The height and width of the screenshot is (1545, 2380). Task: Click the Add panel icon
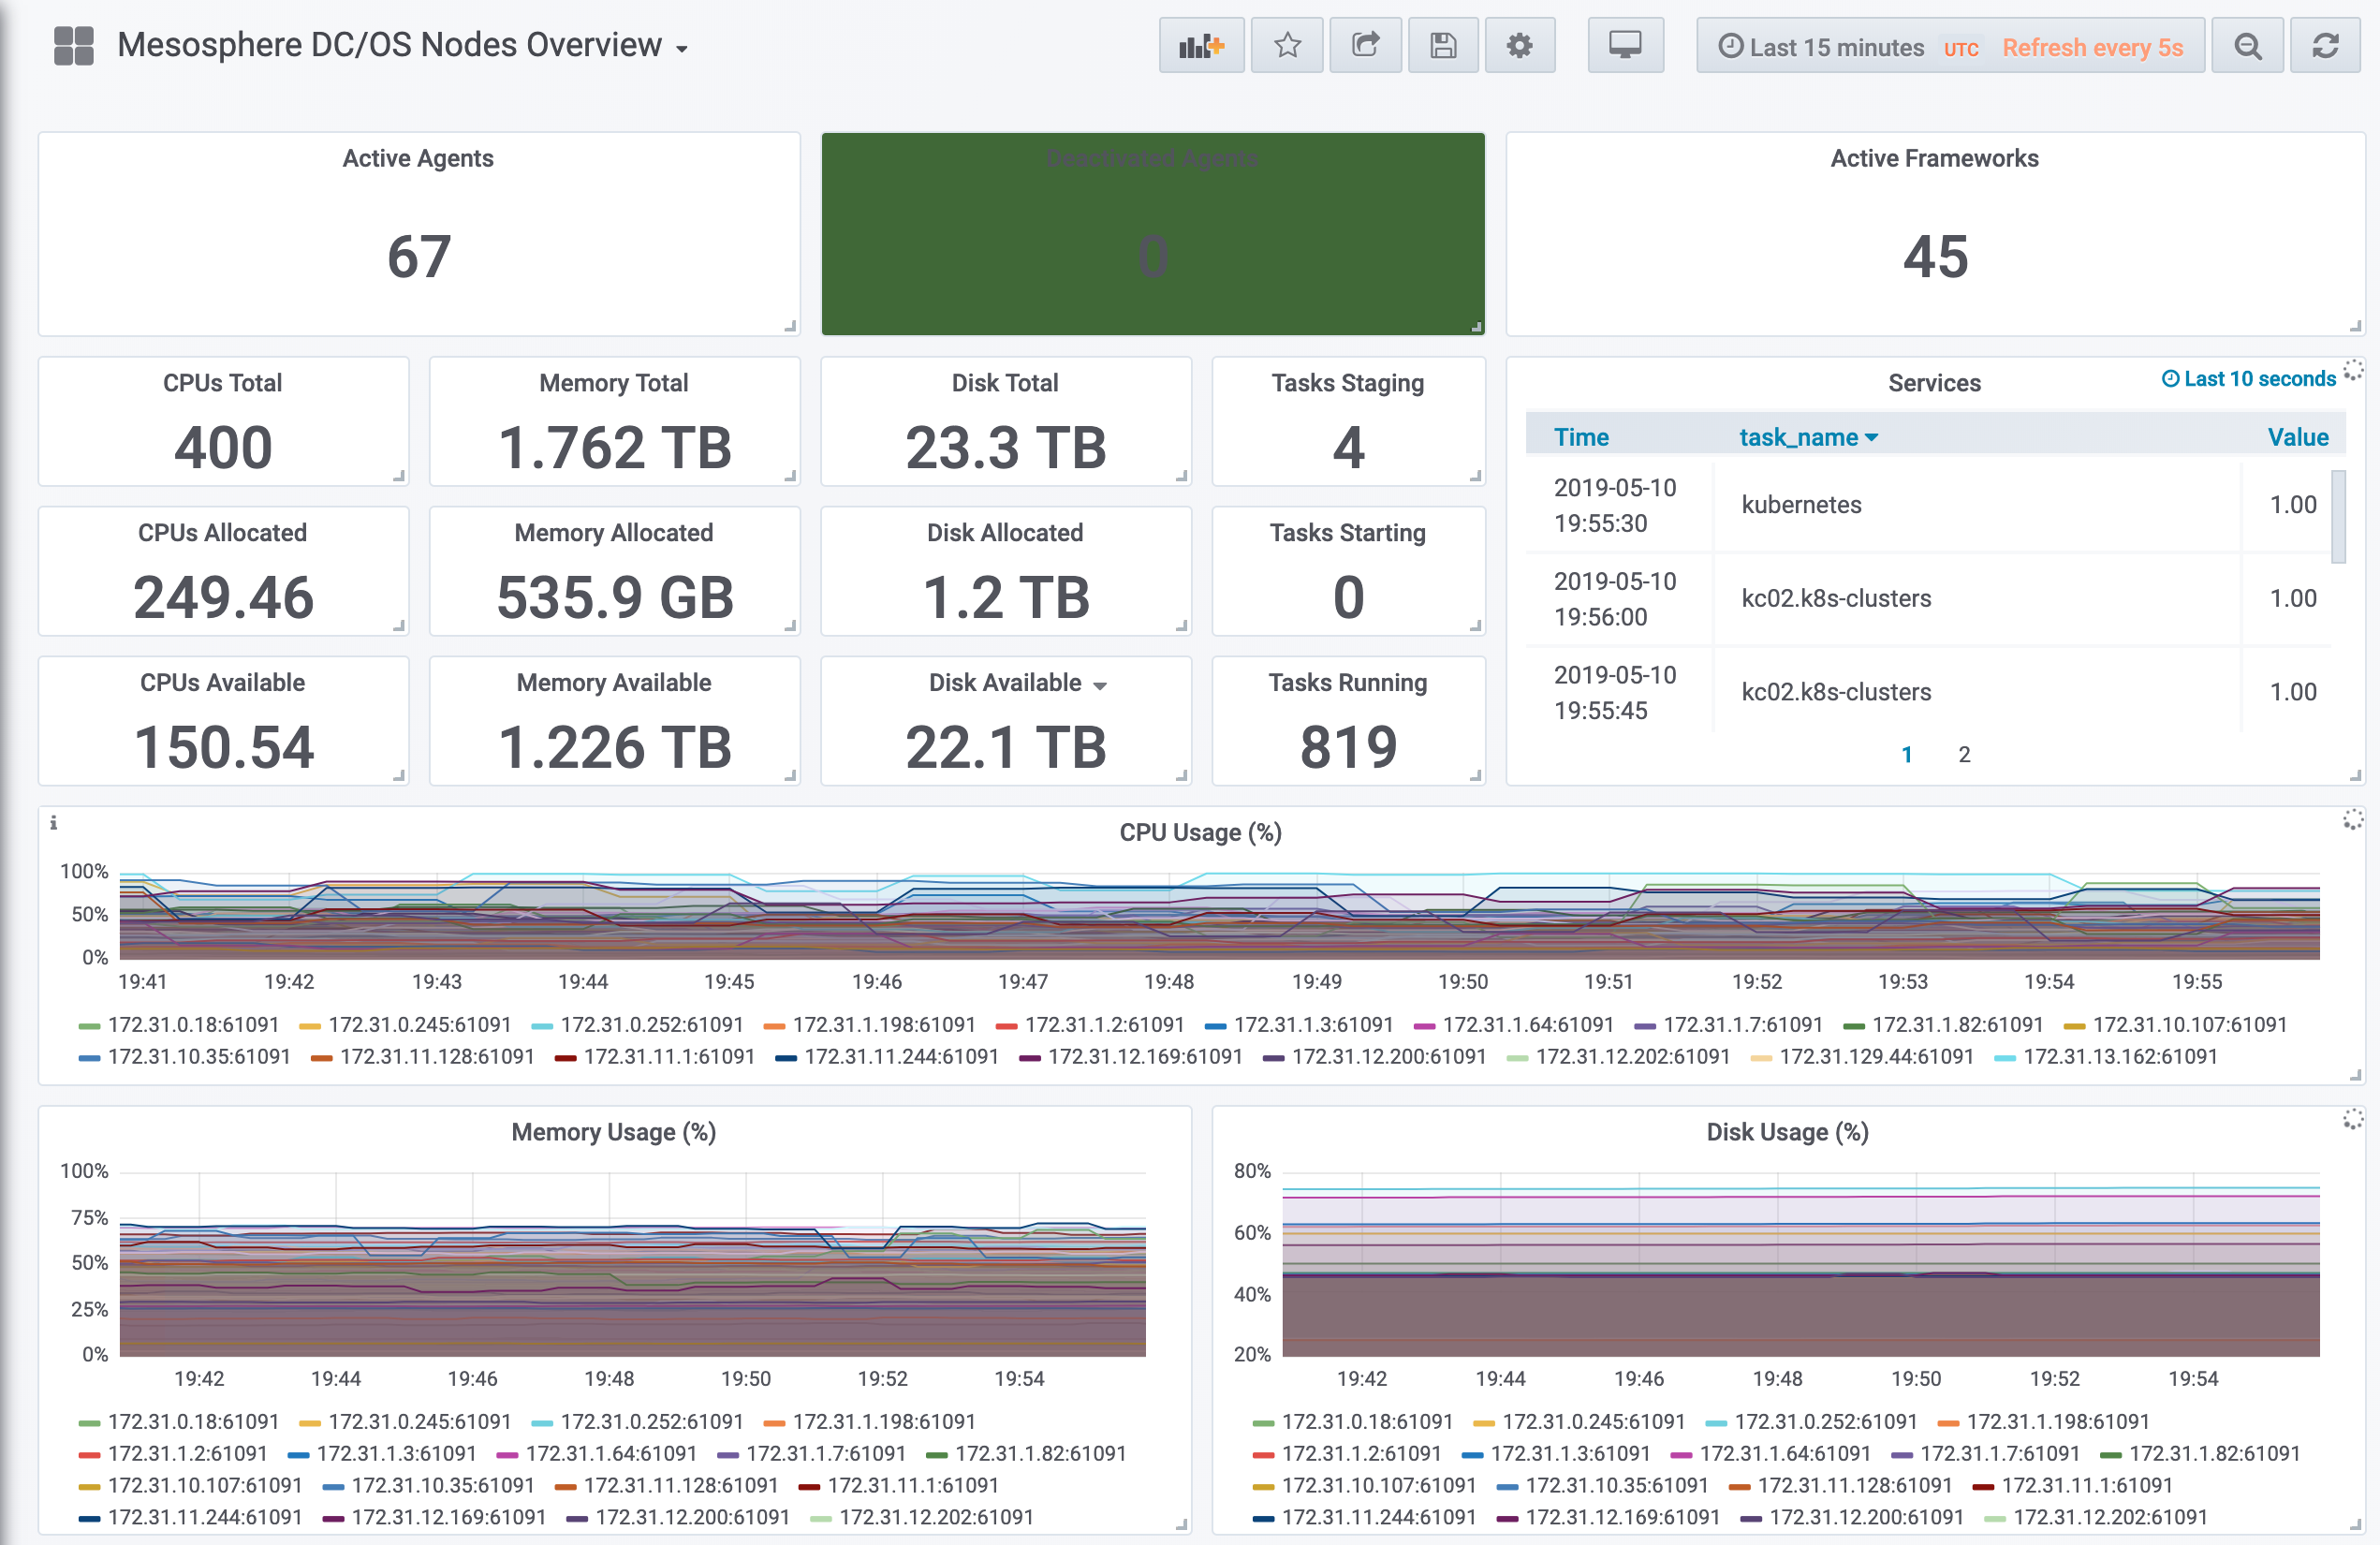[1201, 46]
